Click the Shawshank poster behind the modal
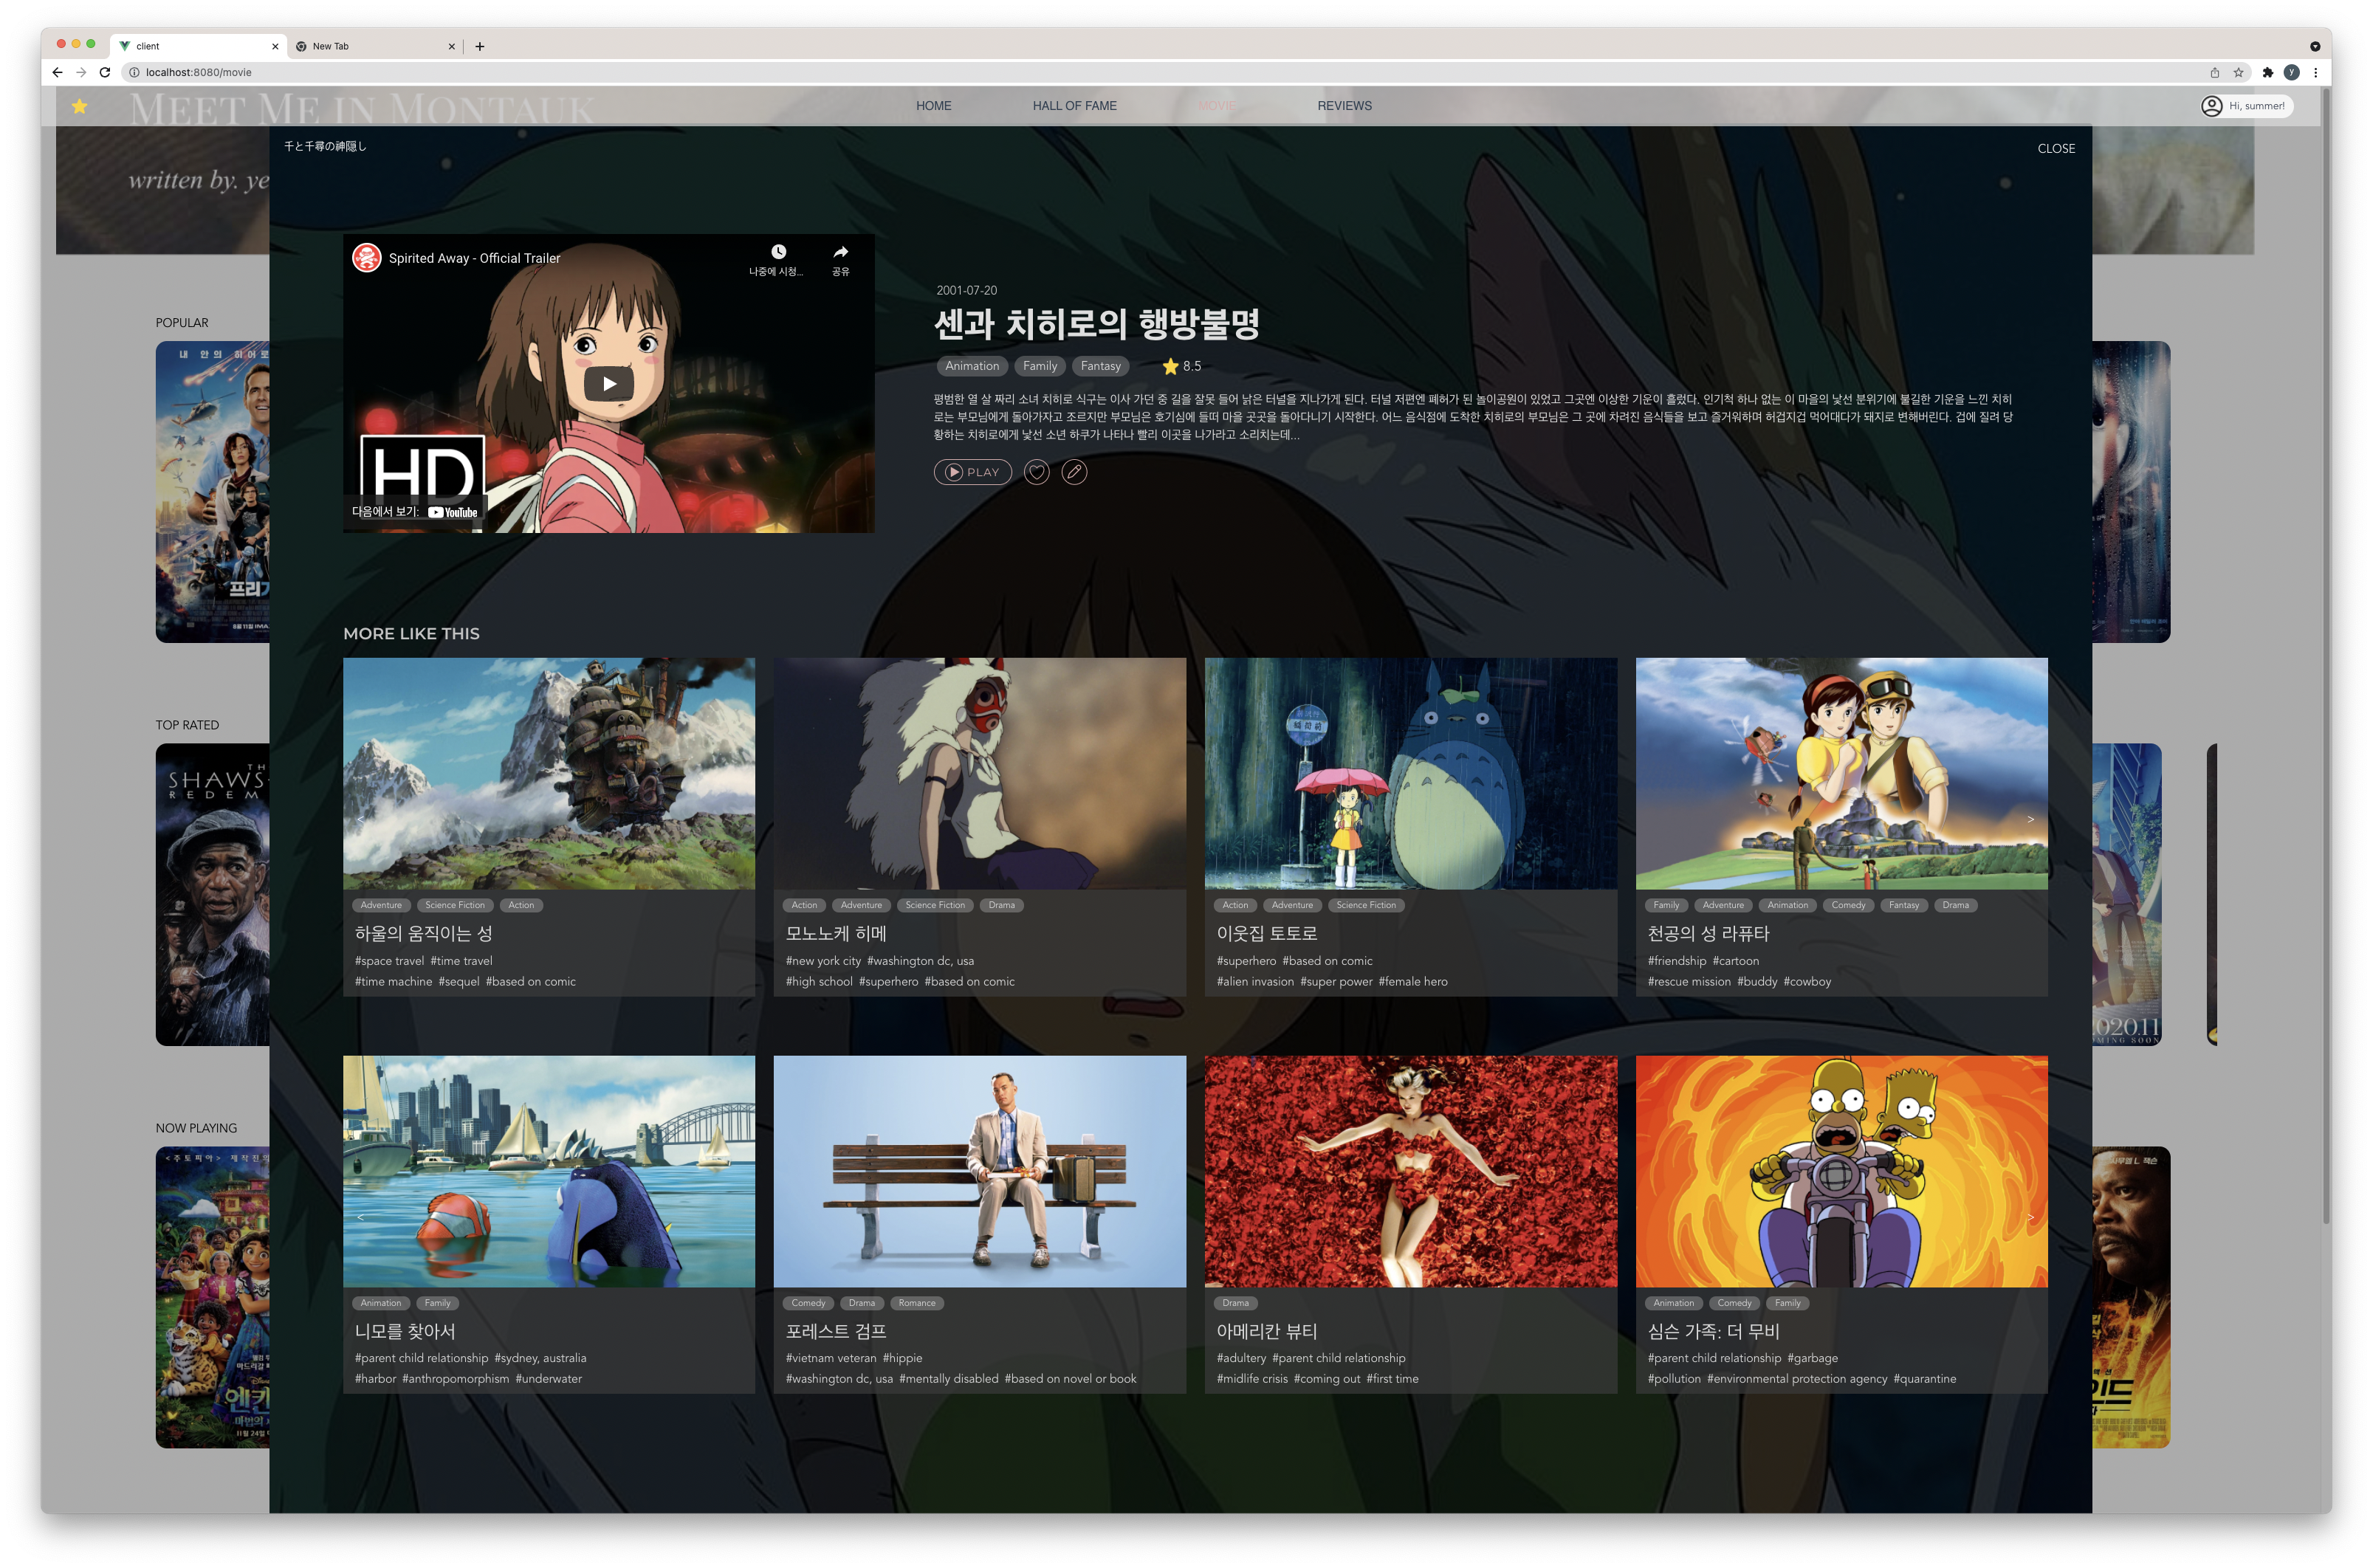 212,894
